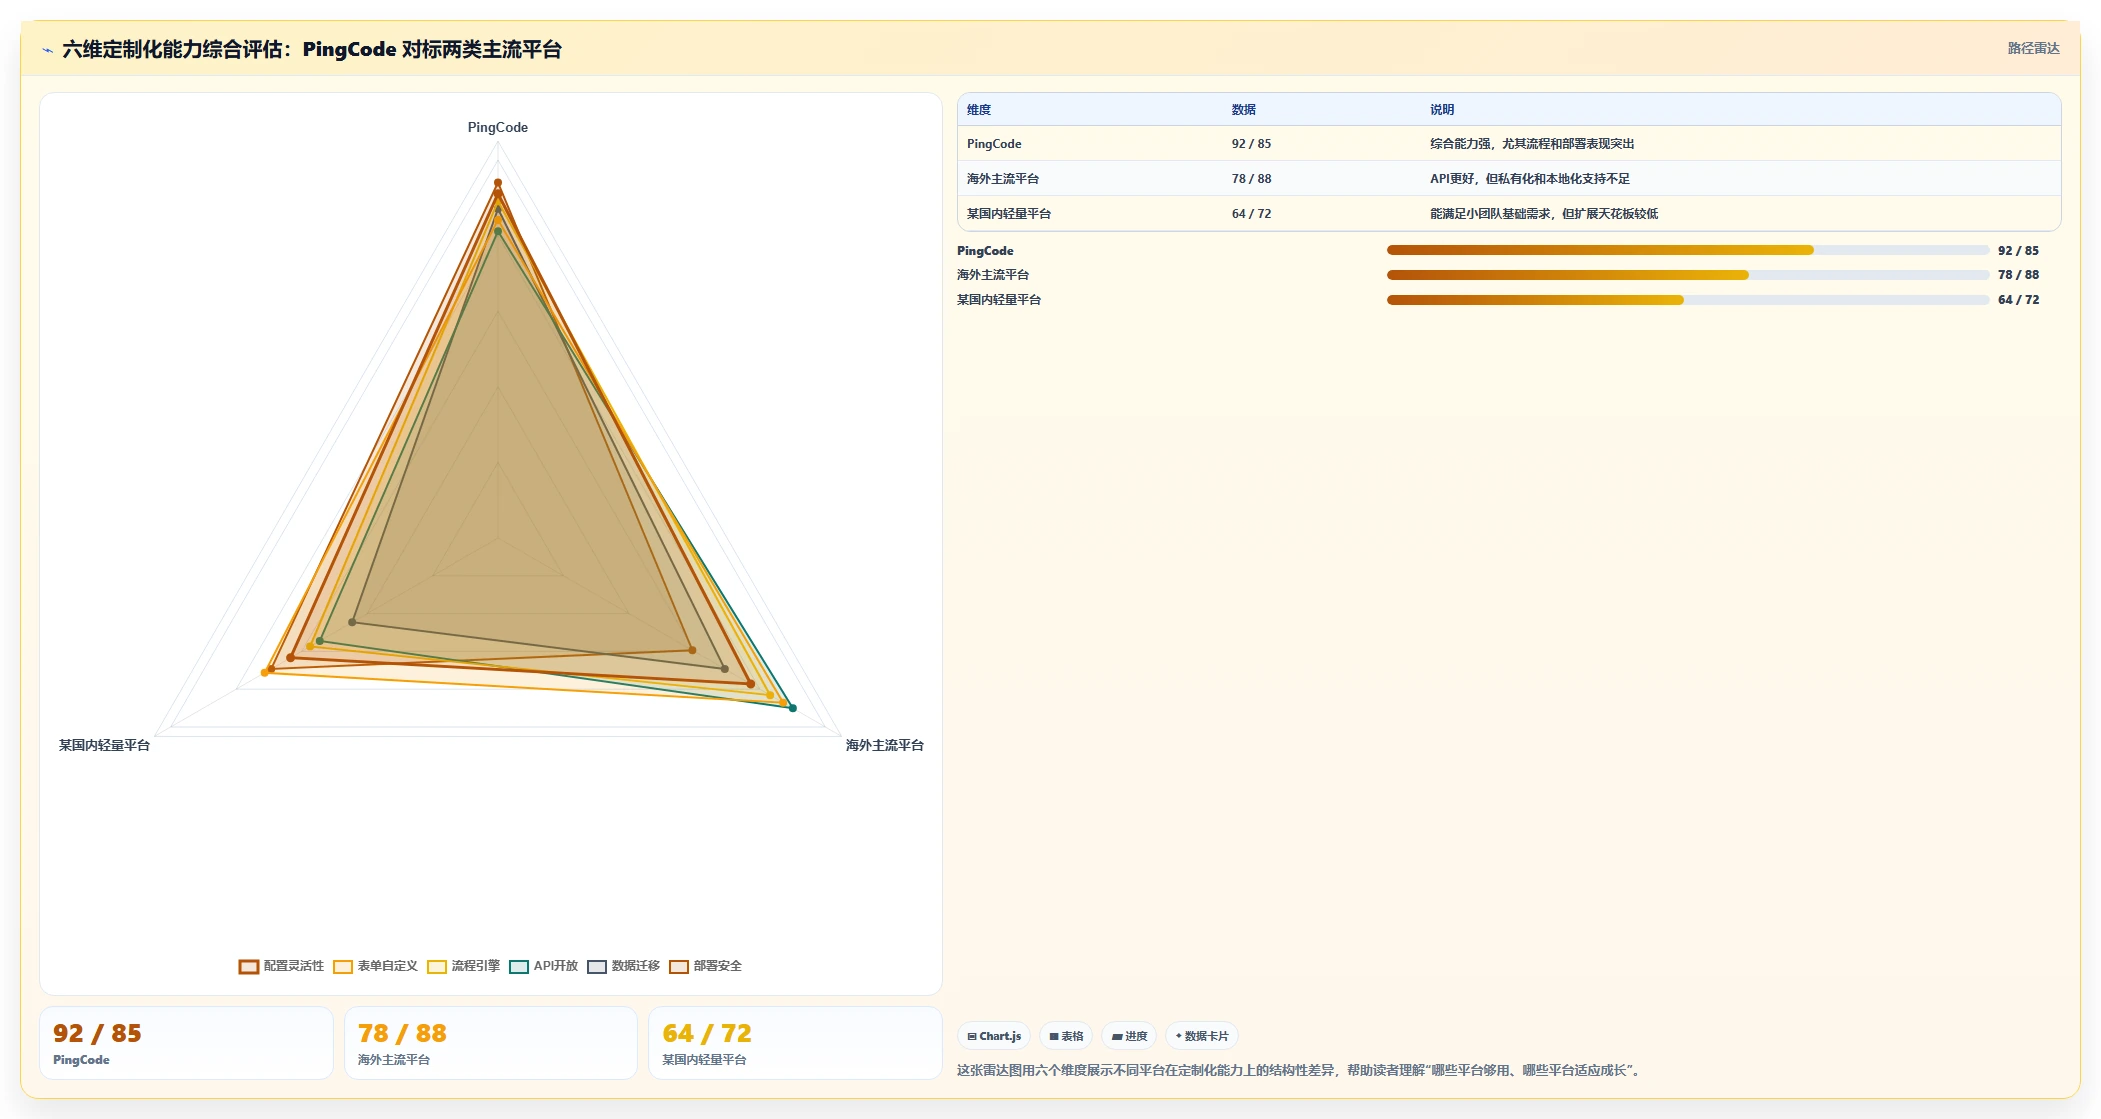Click the 数据 table column header
The height and width of the screenshot is (1119, 2101).
[x=1322, y=110]
